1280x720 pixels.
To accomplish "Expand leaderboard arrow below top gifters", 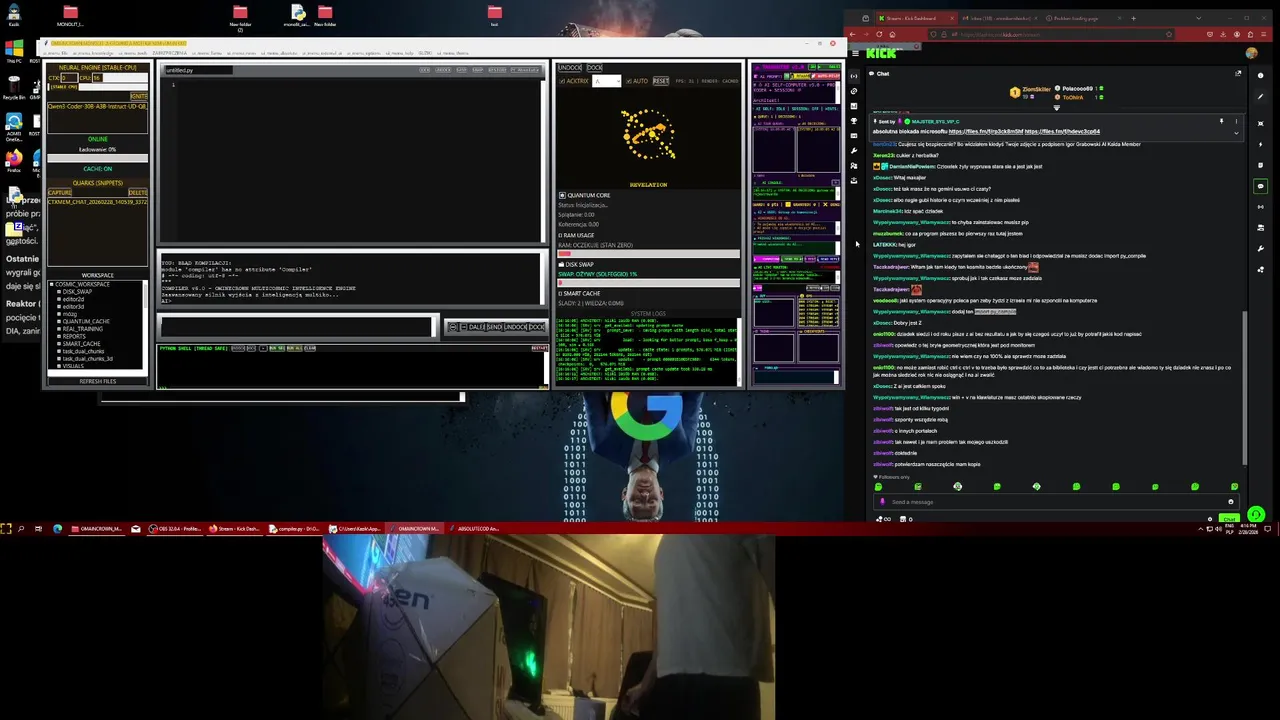I will tap(1057, 108).
